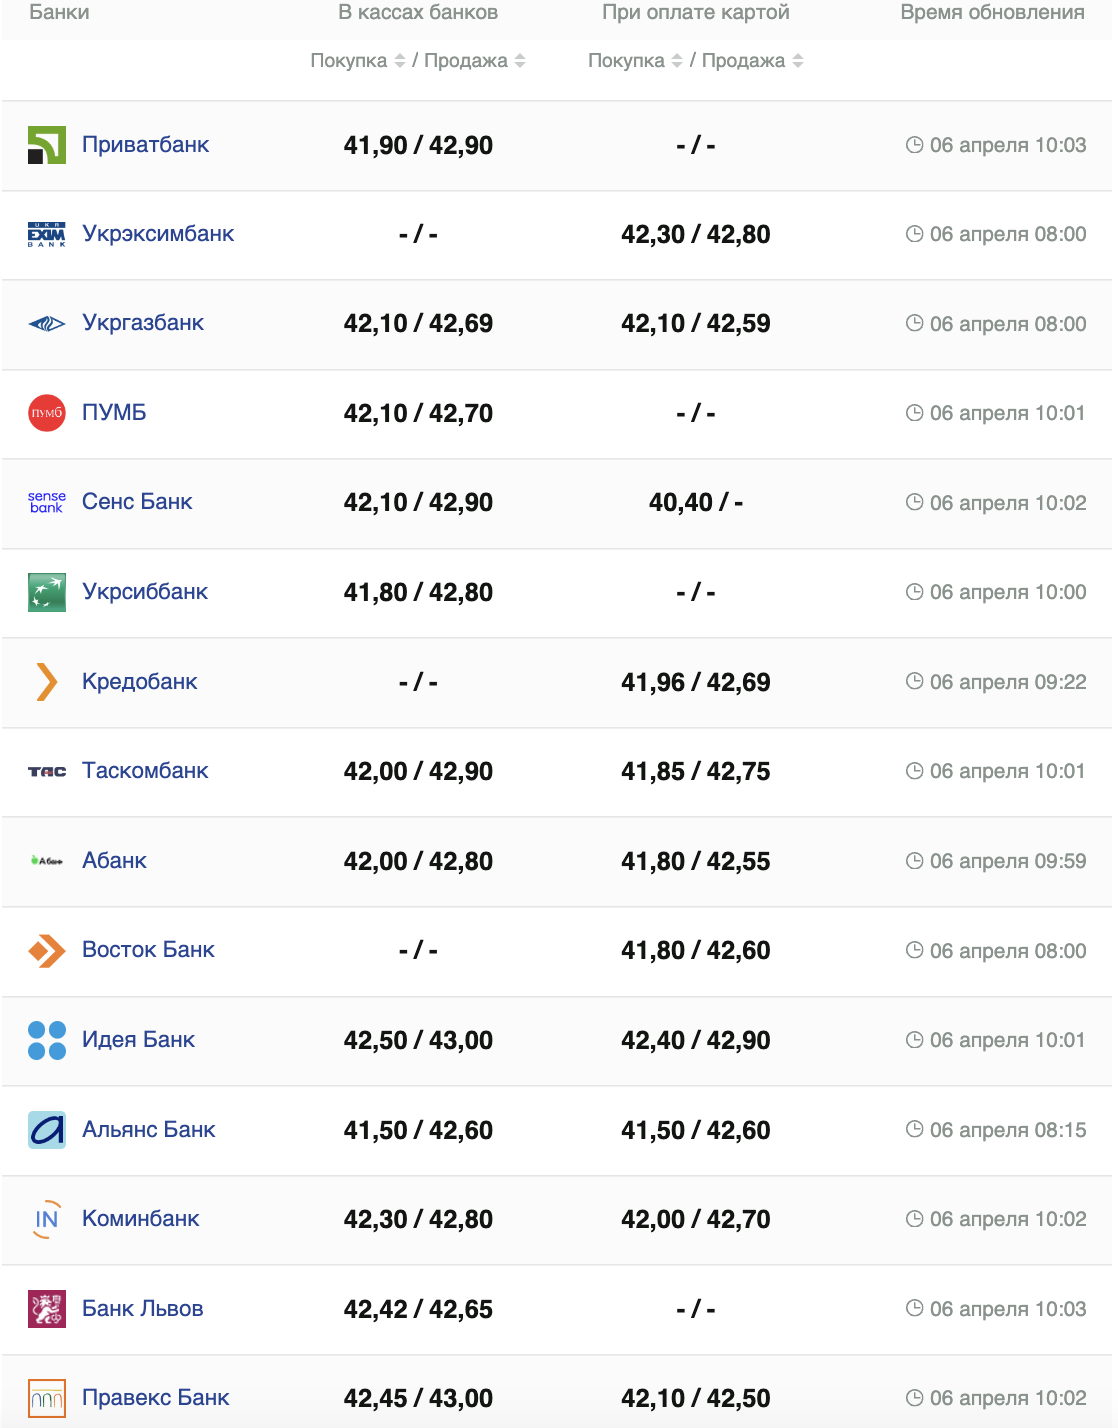This screenshot has height=1428, width=1118.
Task: Click the Sense Bank logo icon
Action: (47, 502)
